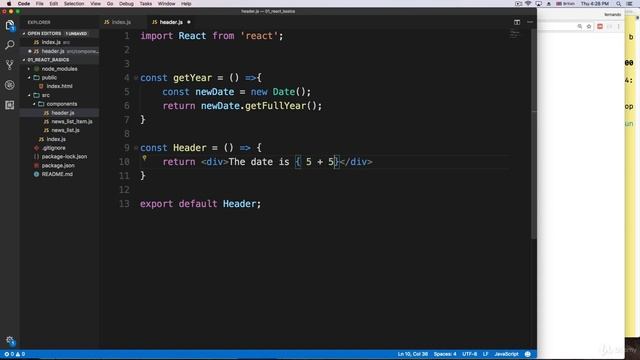Click the zoom magnifier in browser address bar
Screen dimensions: 640x360
click(580, 27)
